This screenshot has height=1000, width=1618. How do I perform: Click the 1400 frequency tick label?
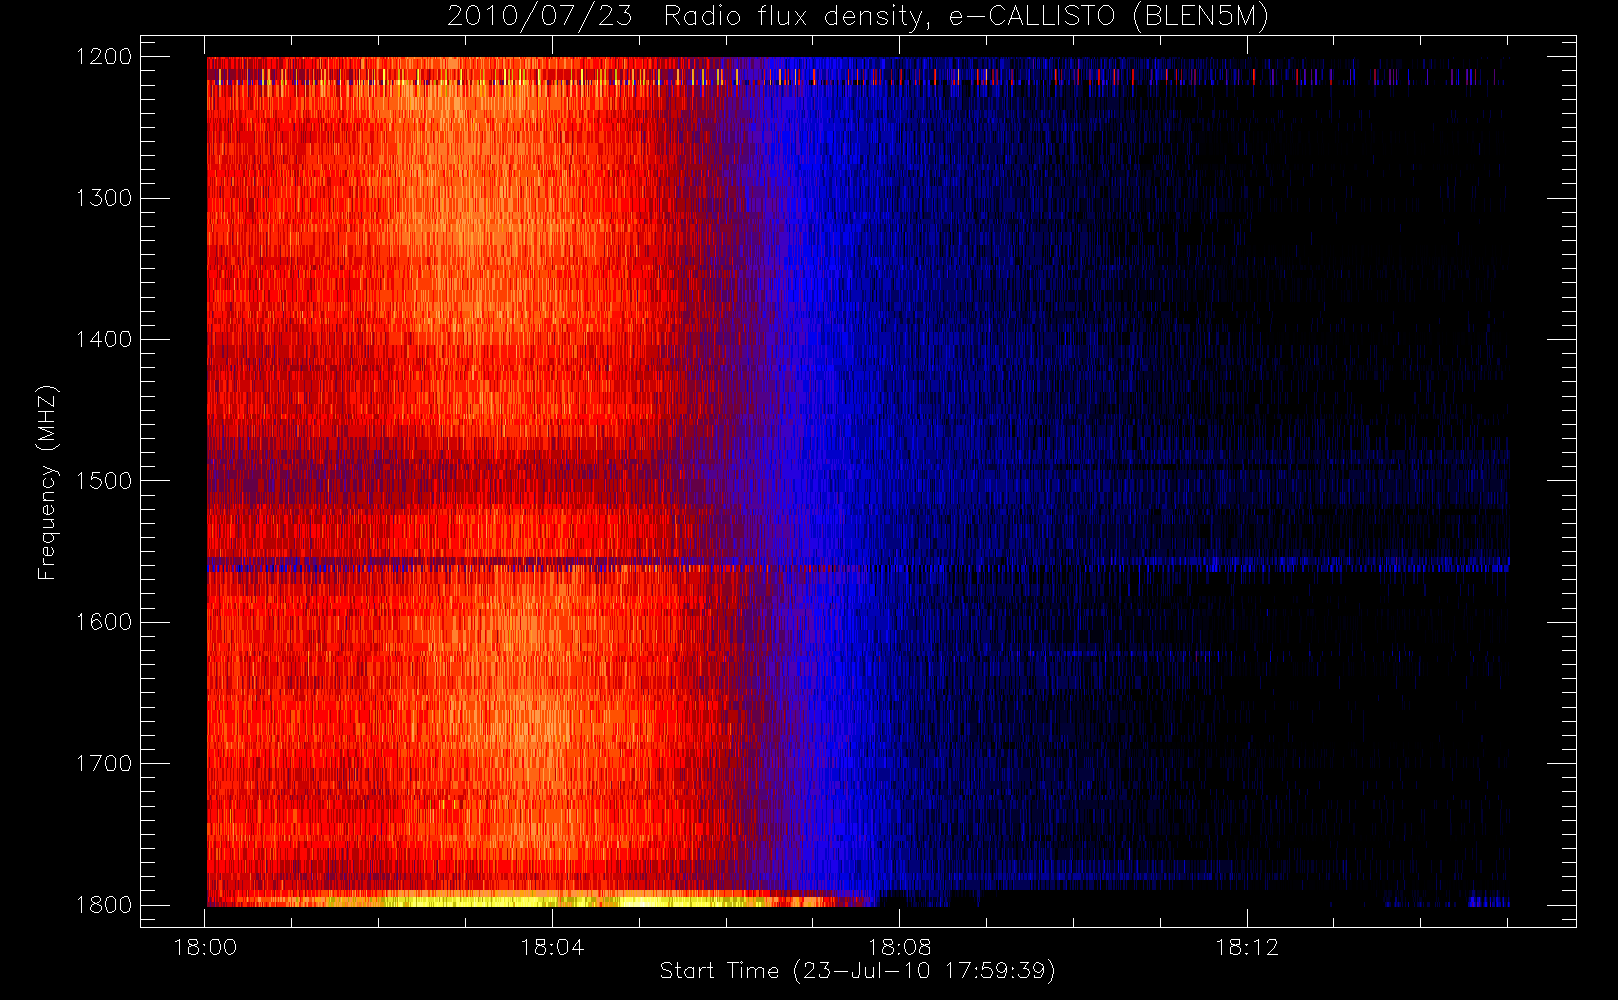click(x=104, y=340)
